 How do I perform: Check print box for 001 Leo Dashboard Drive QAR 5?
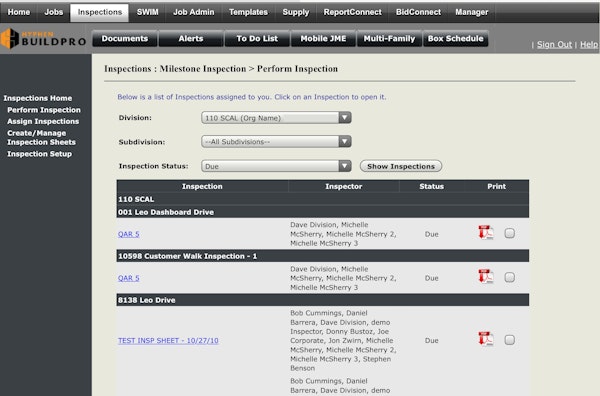[x=509, y=233]
